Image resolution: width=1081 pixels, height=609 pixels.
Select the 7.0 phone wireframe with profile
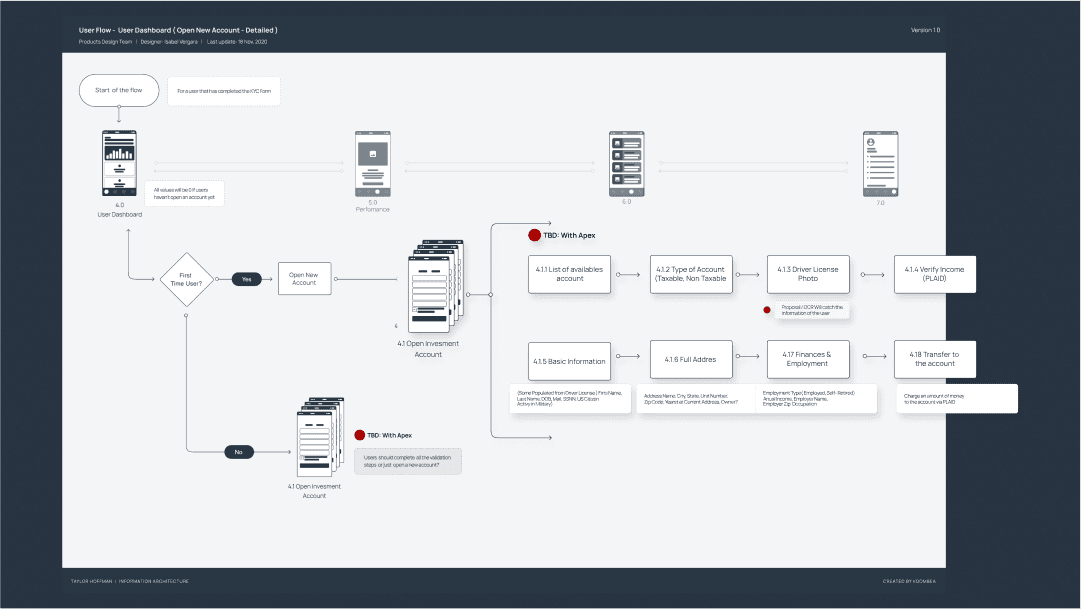click(x=880, y=163)
